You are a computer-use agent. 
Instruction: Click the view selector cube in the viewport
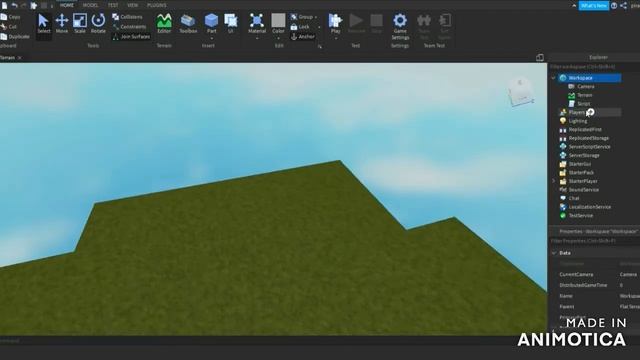(x=521, y=92)
